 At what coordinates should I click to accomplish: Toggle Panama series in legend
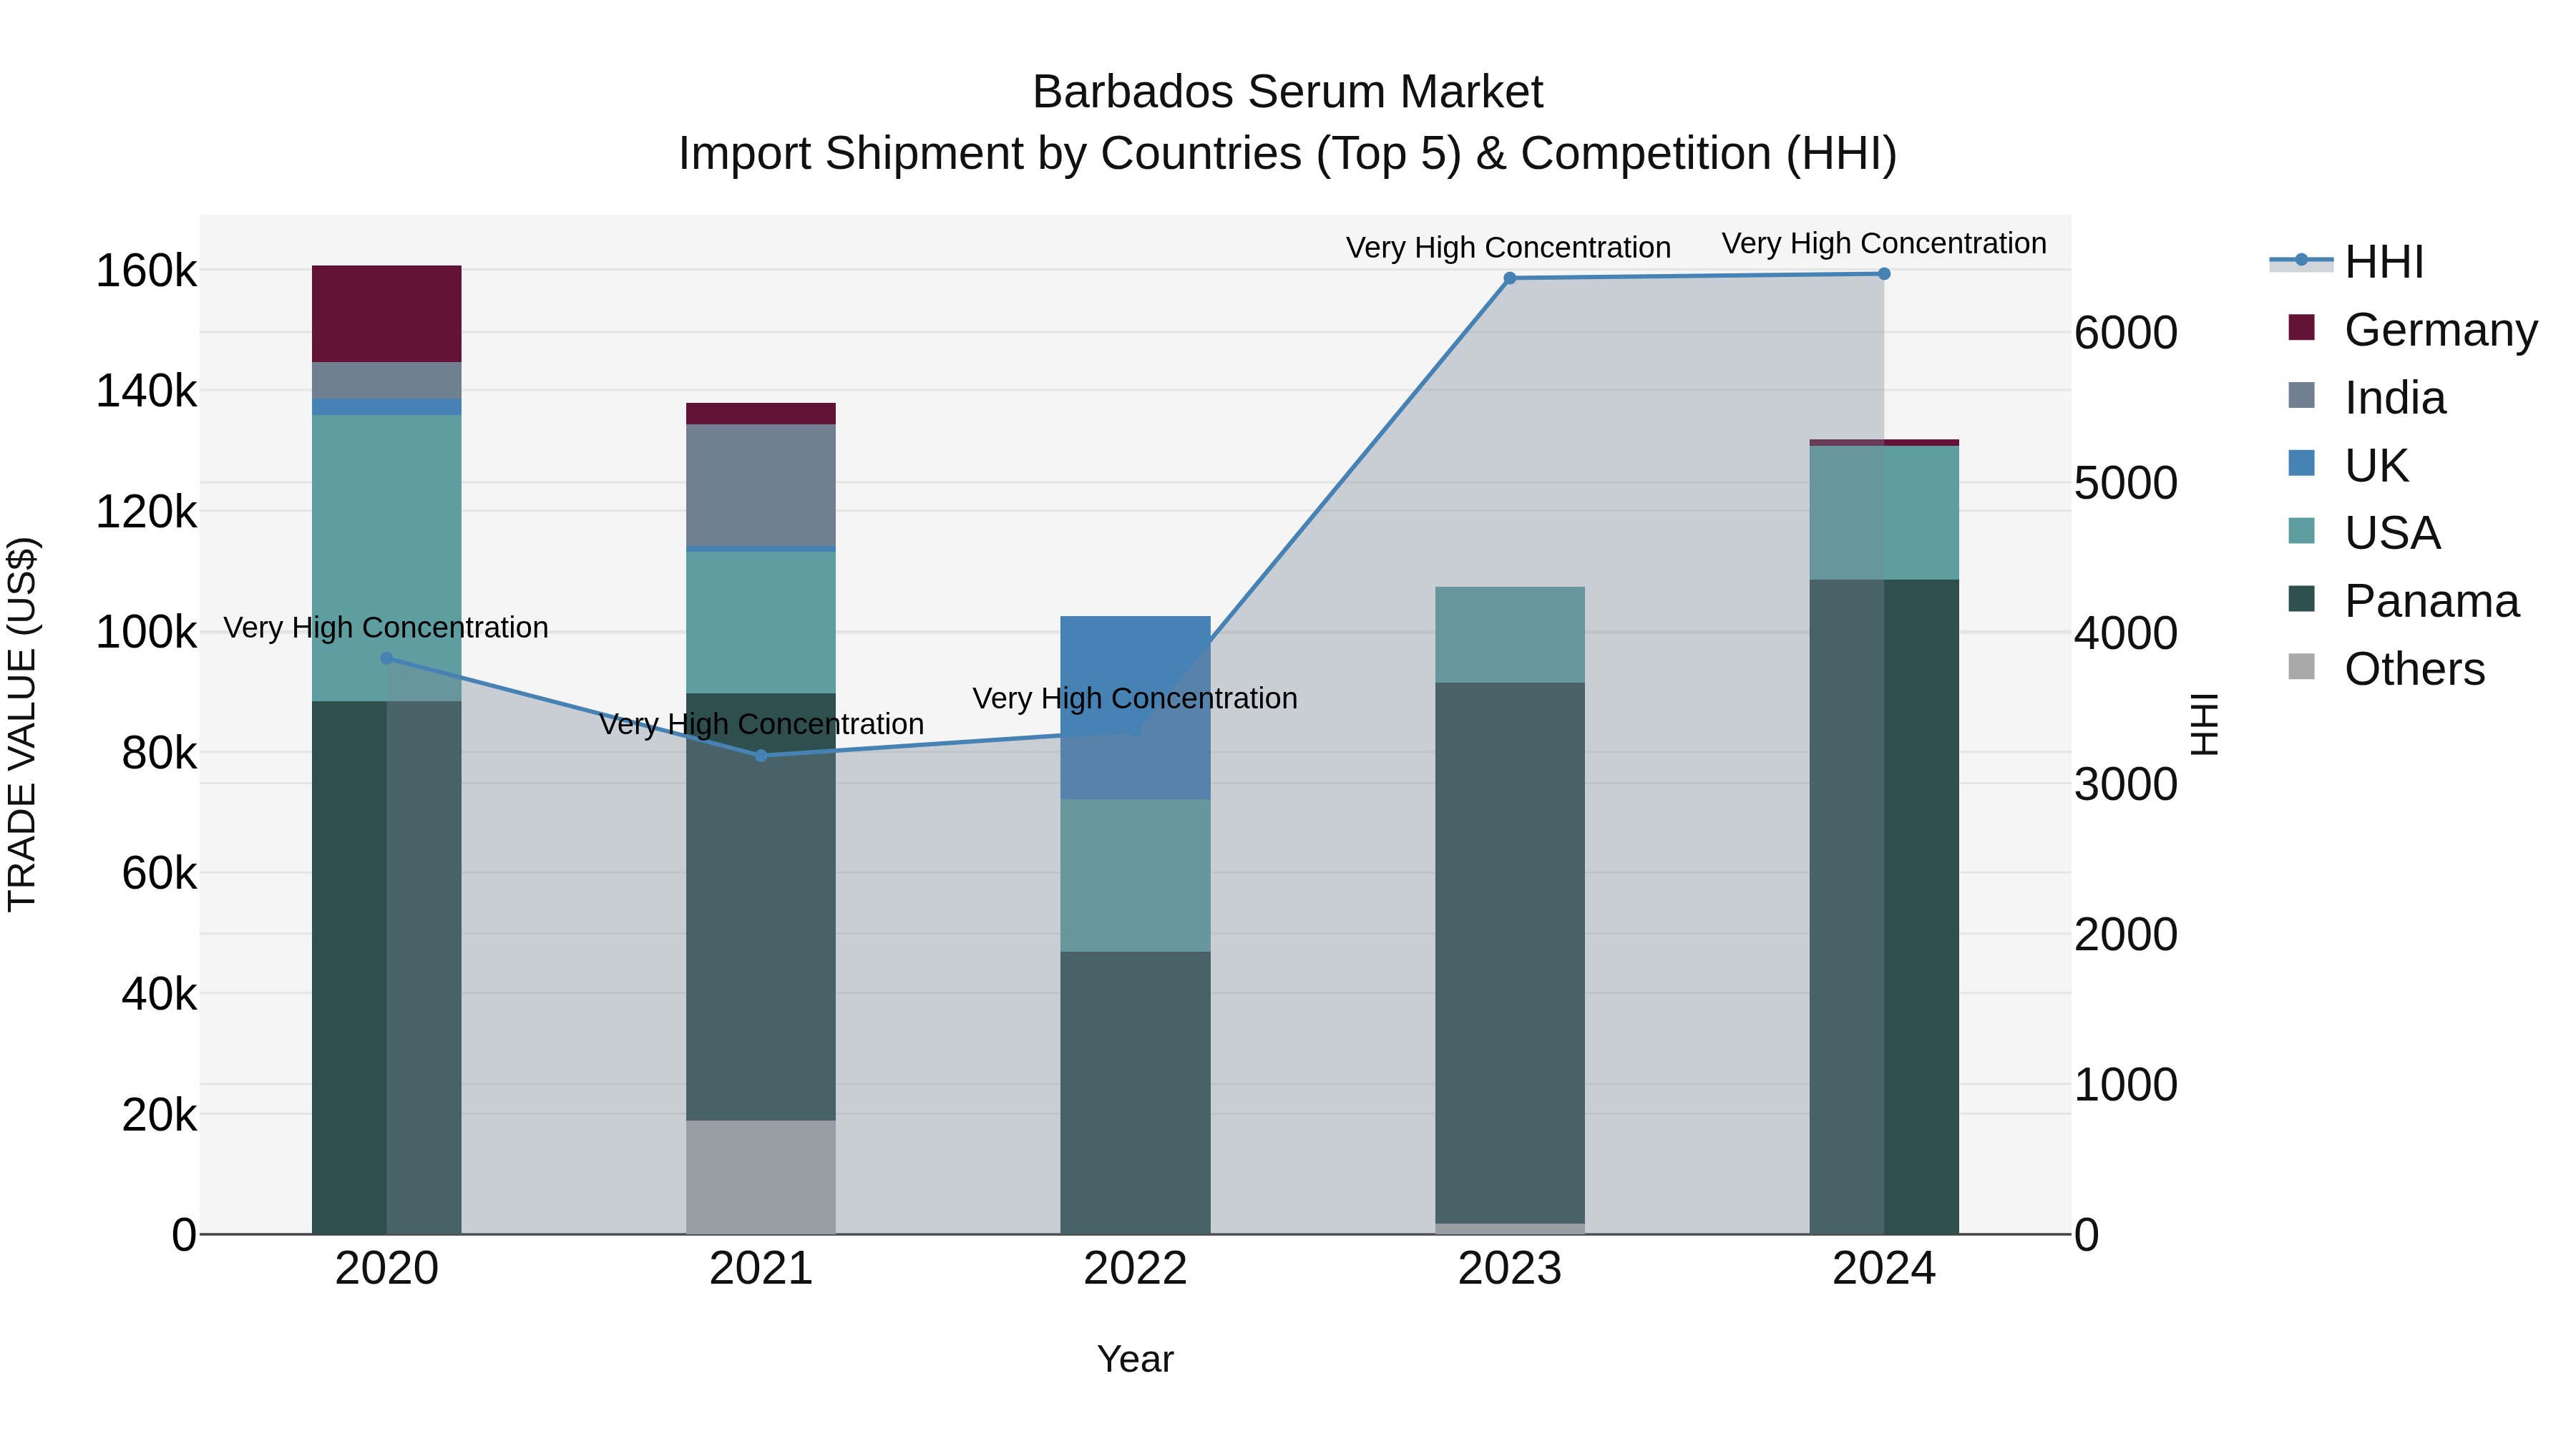click(2404, 600)
